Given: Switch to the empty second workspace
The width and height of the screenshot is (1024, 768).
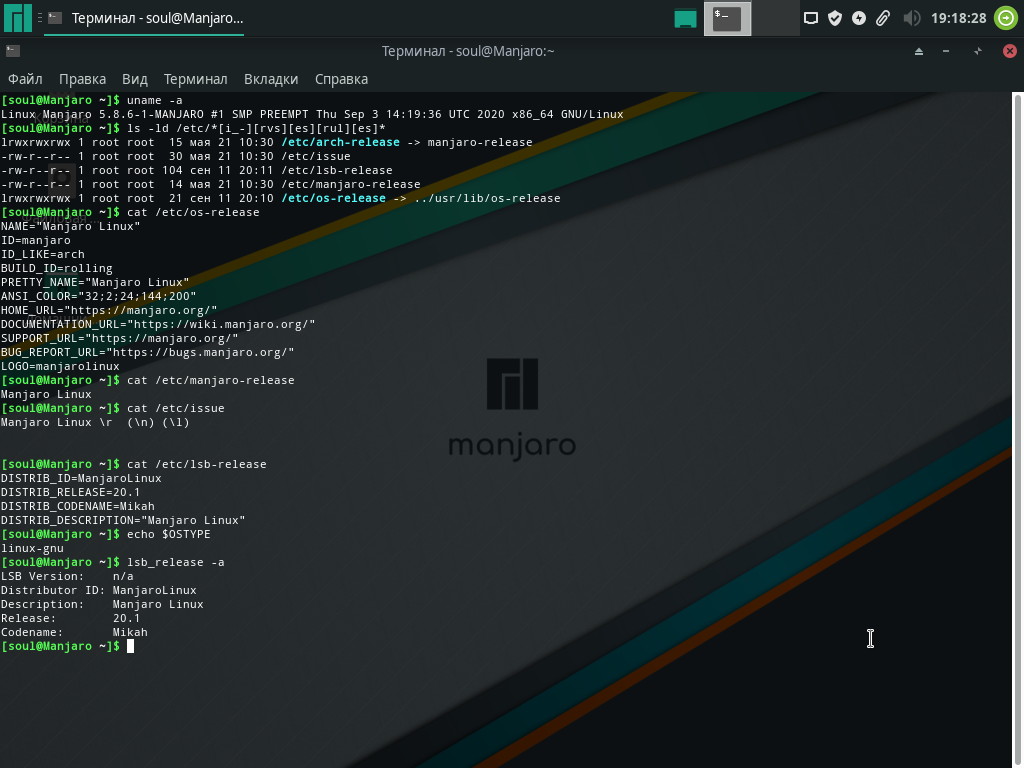Looking at the screenshot, I should point(775,18).
